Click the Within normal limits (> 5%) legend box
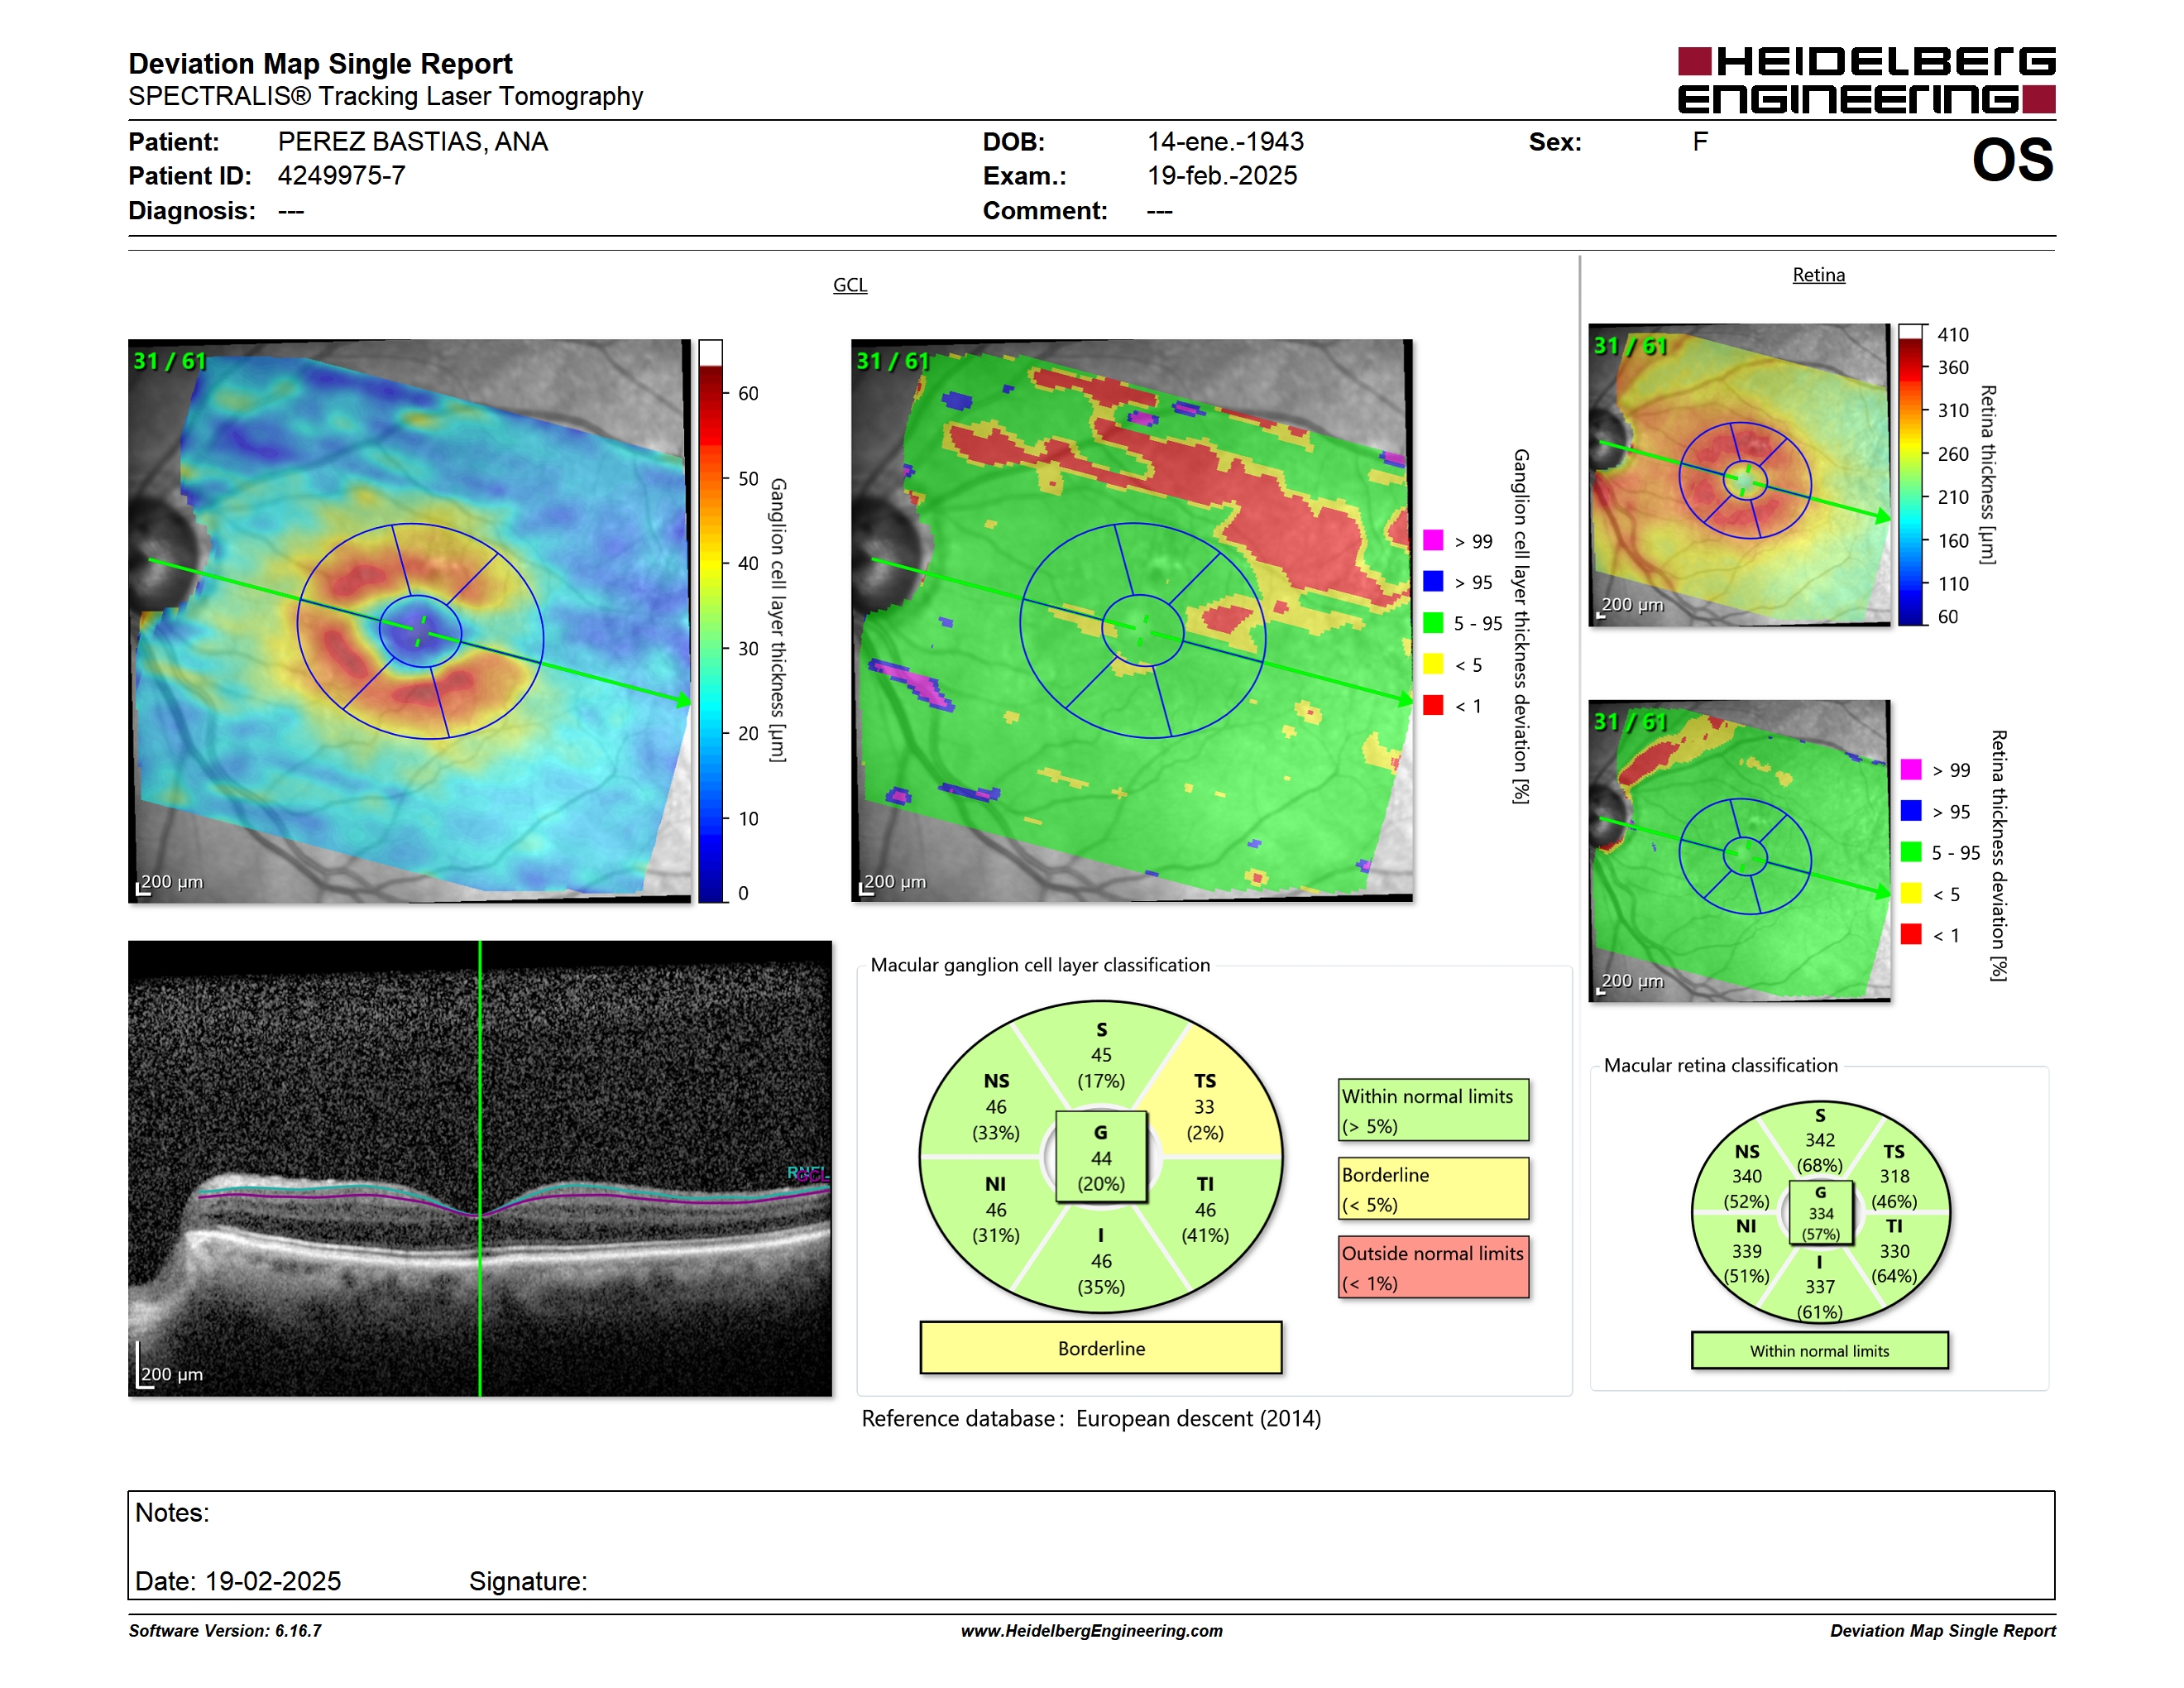2184x1688 pixels. [x=1434, y=1110]
